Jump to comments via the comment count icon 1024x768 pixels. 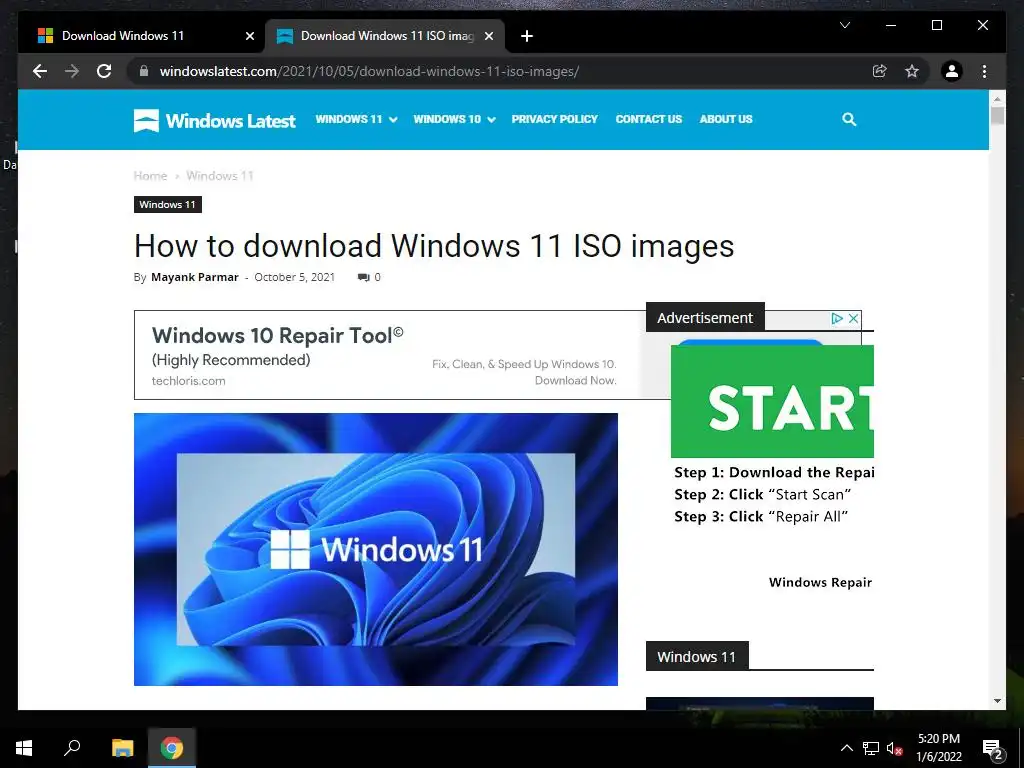368,277
